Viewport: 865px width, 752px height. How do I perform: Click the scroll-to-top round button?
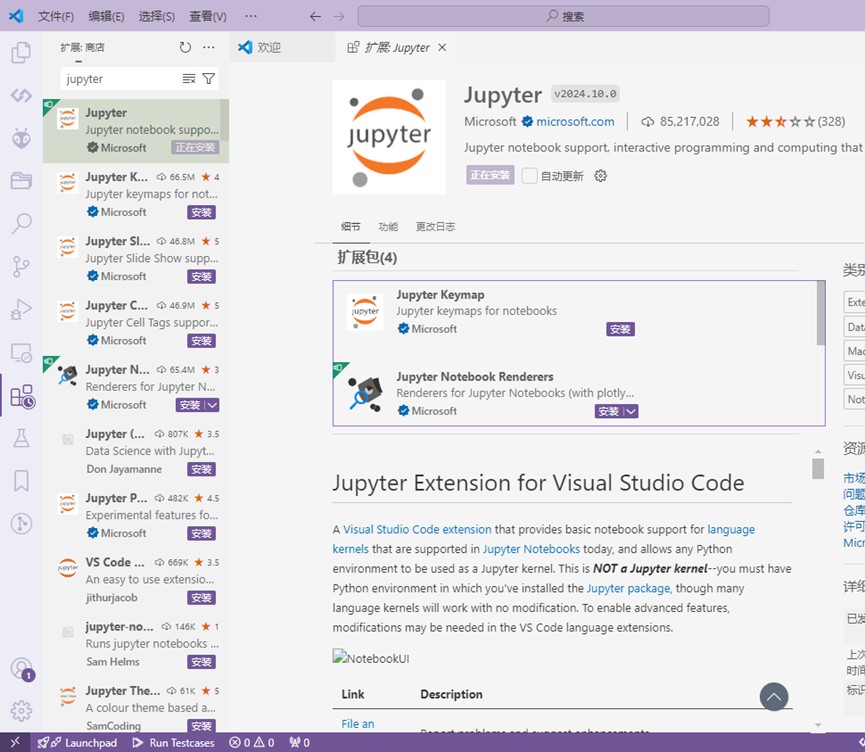[x=774, y=697]
